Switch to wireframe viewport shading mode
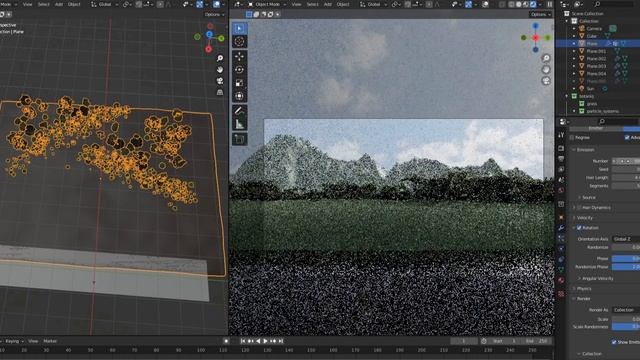This screenshot has width=640, height=360. point(511,4)
